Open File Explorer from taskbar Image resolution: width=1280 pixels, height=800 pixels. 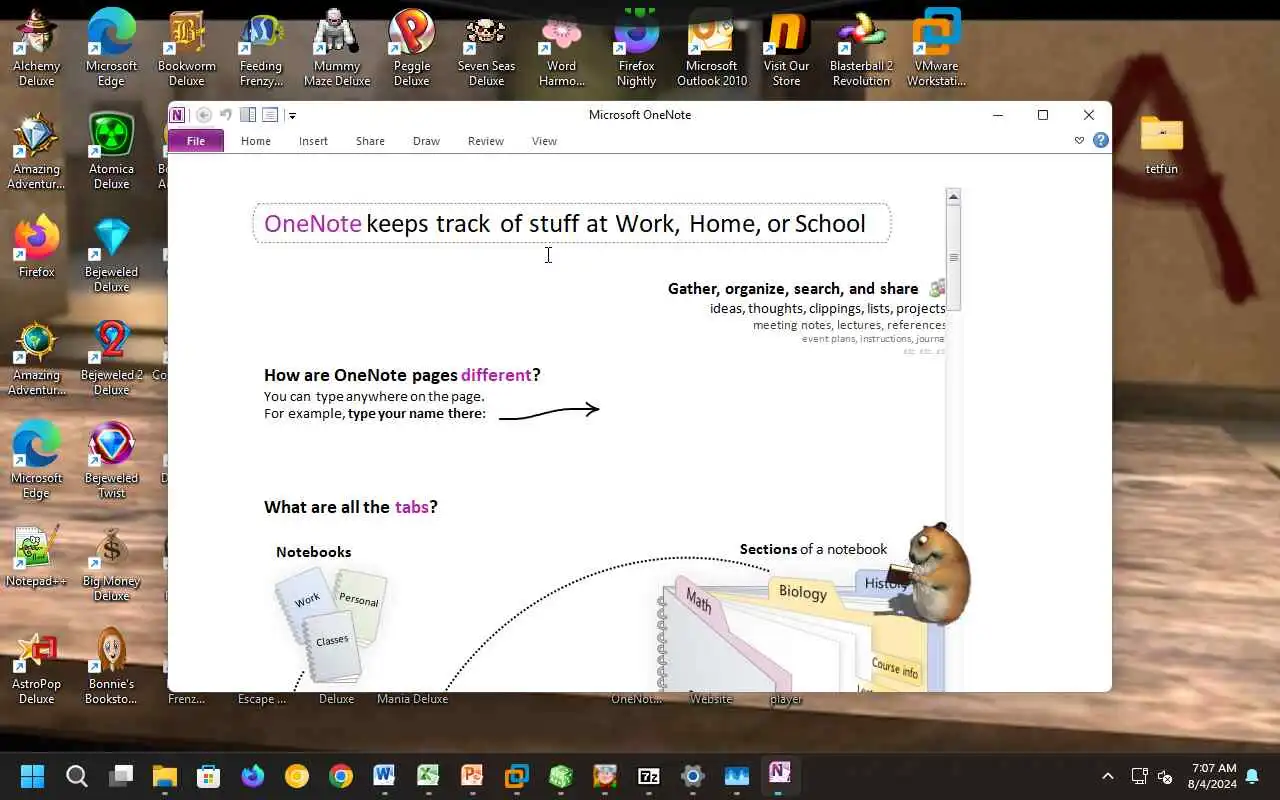pyautogui.click(x=164, y=776)
